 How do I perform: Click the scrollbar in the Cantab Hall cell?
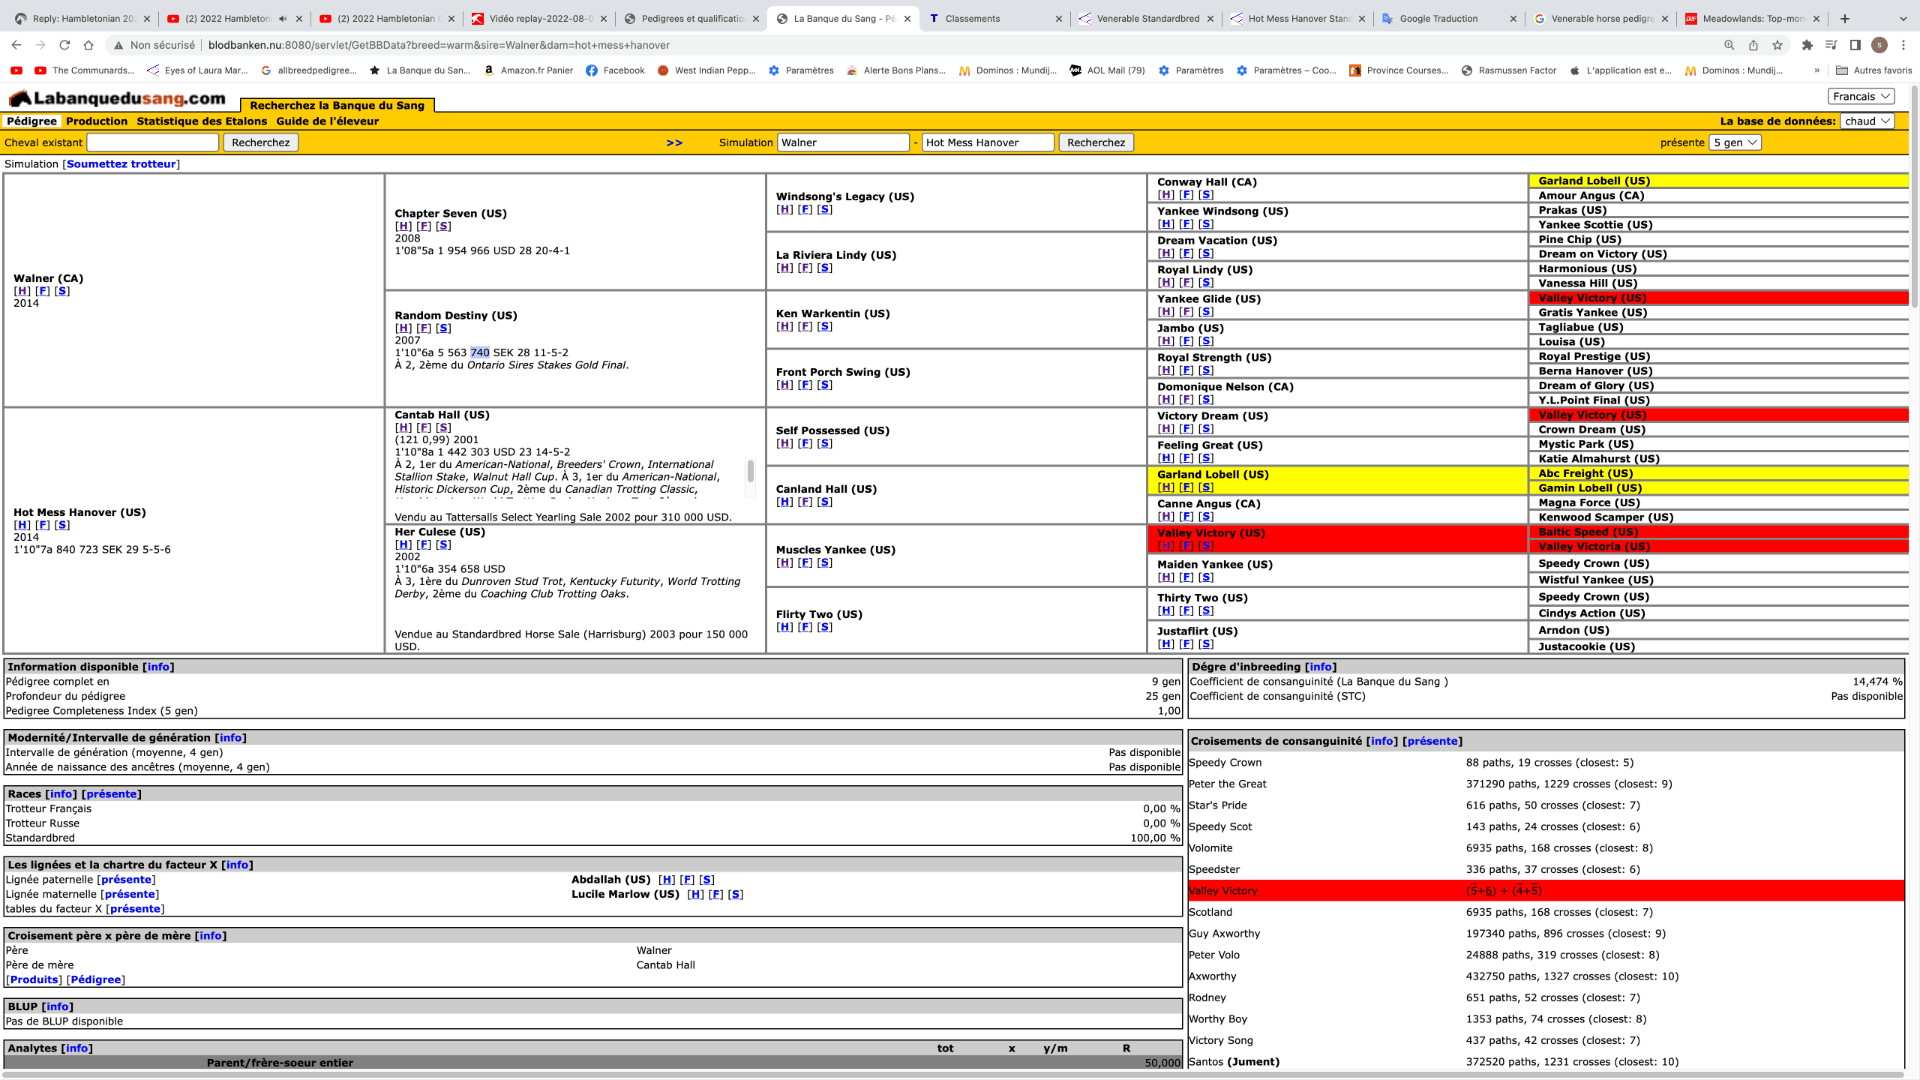click(750, 472)
